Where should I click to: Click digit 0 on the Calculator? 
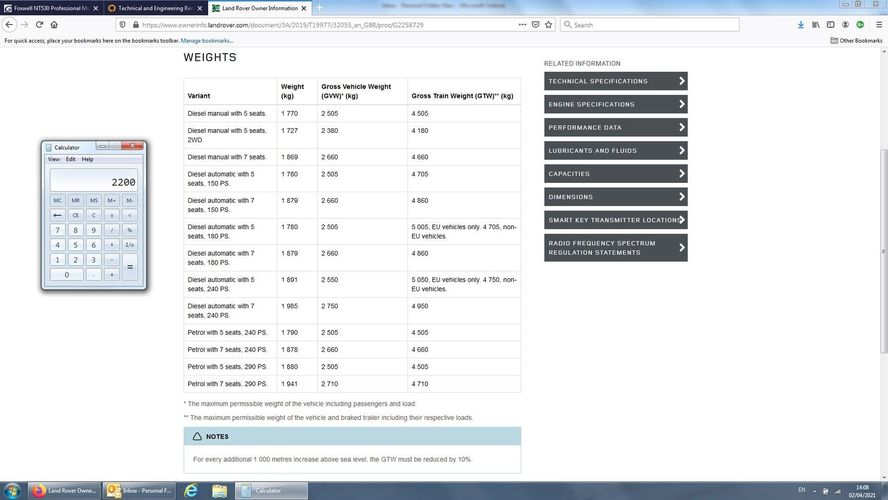point(66,275)
